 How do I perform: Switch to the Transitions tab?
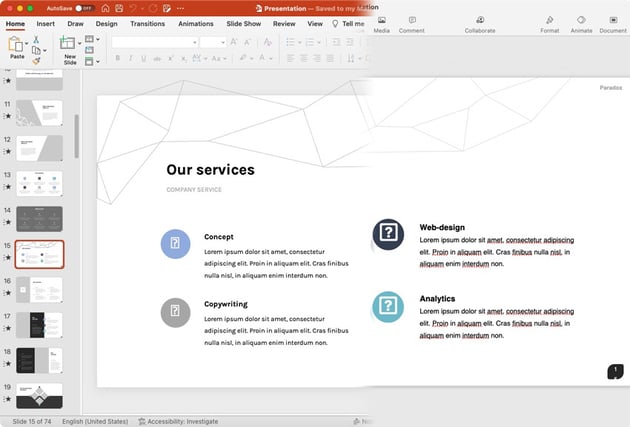coord(147,23)
